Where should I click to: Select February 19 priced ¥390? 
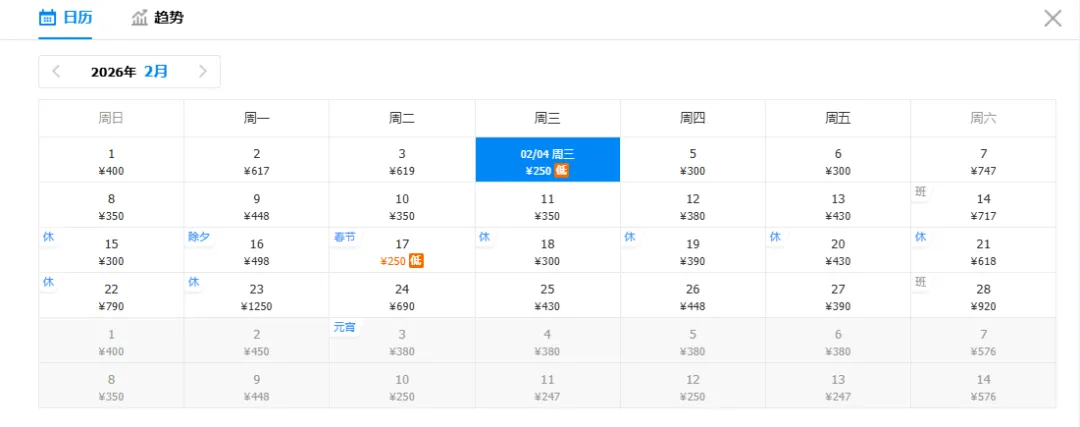693,251
